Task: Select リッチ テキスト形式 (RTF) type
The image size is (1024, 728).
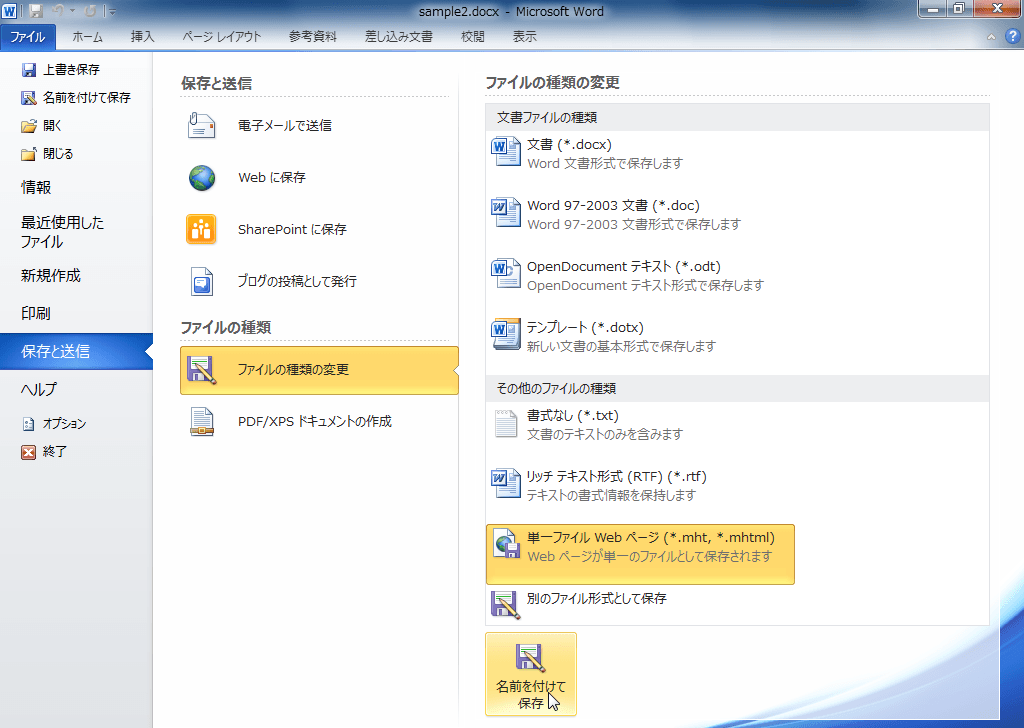Action: tap(640, 485)
